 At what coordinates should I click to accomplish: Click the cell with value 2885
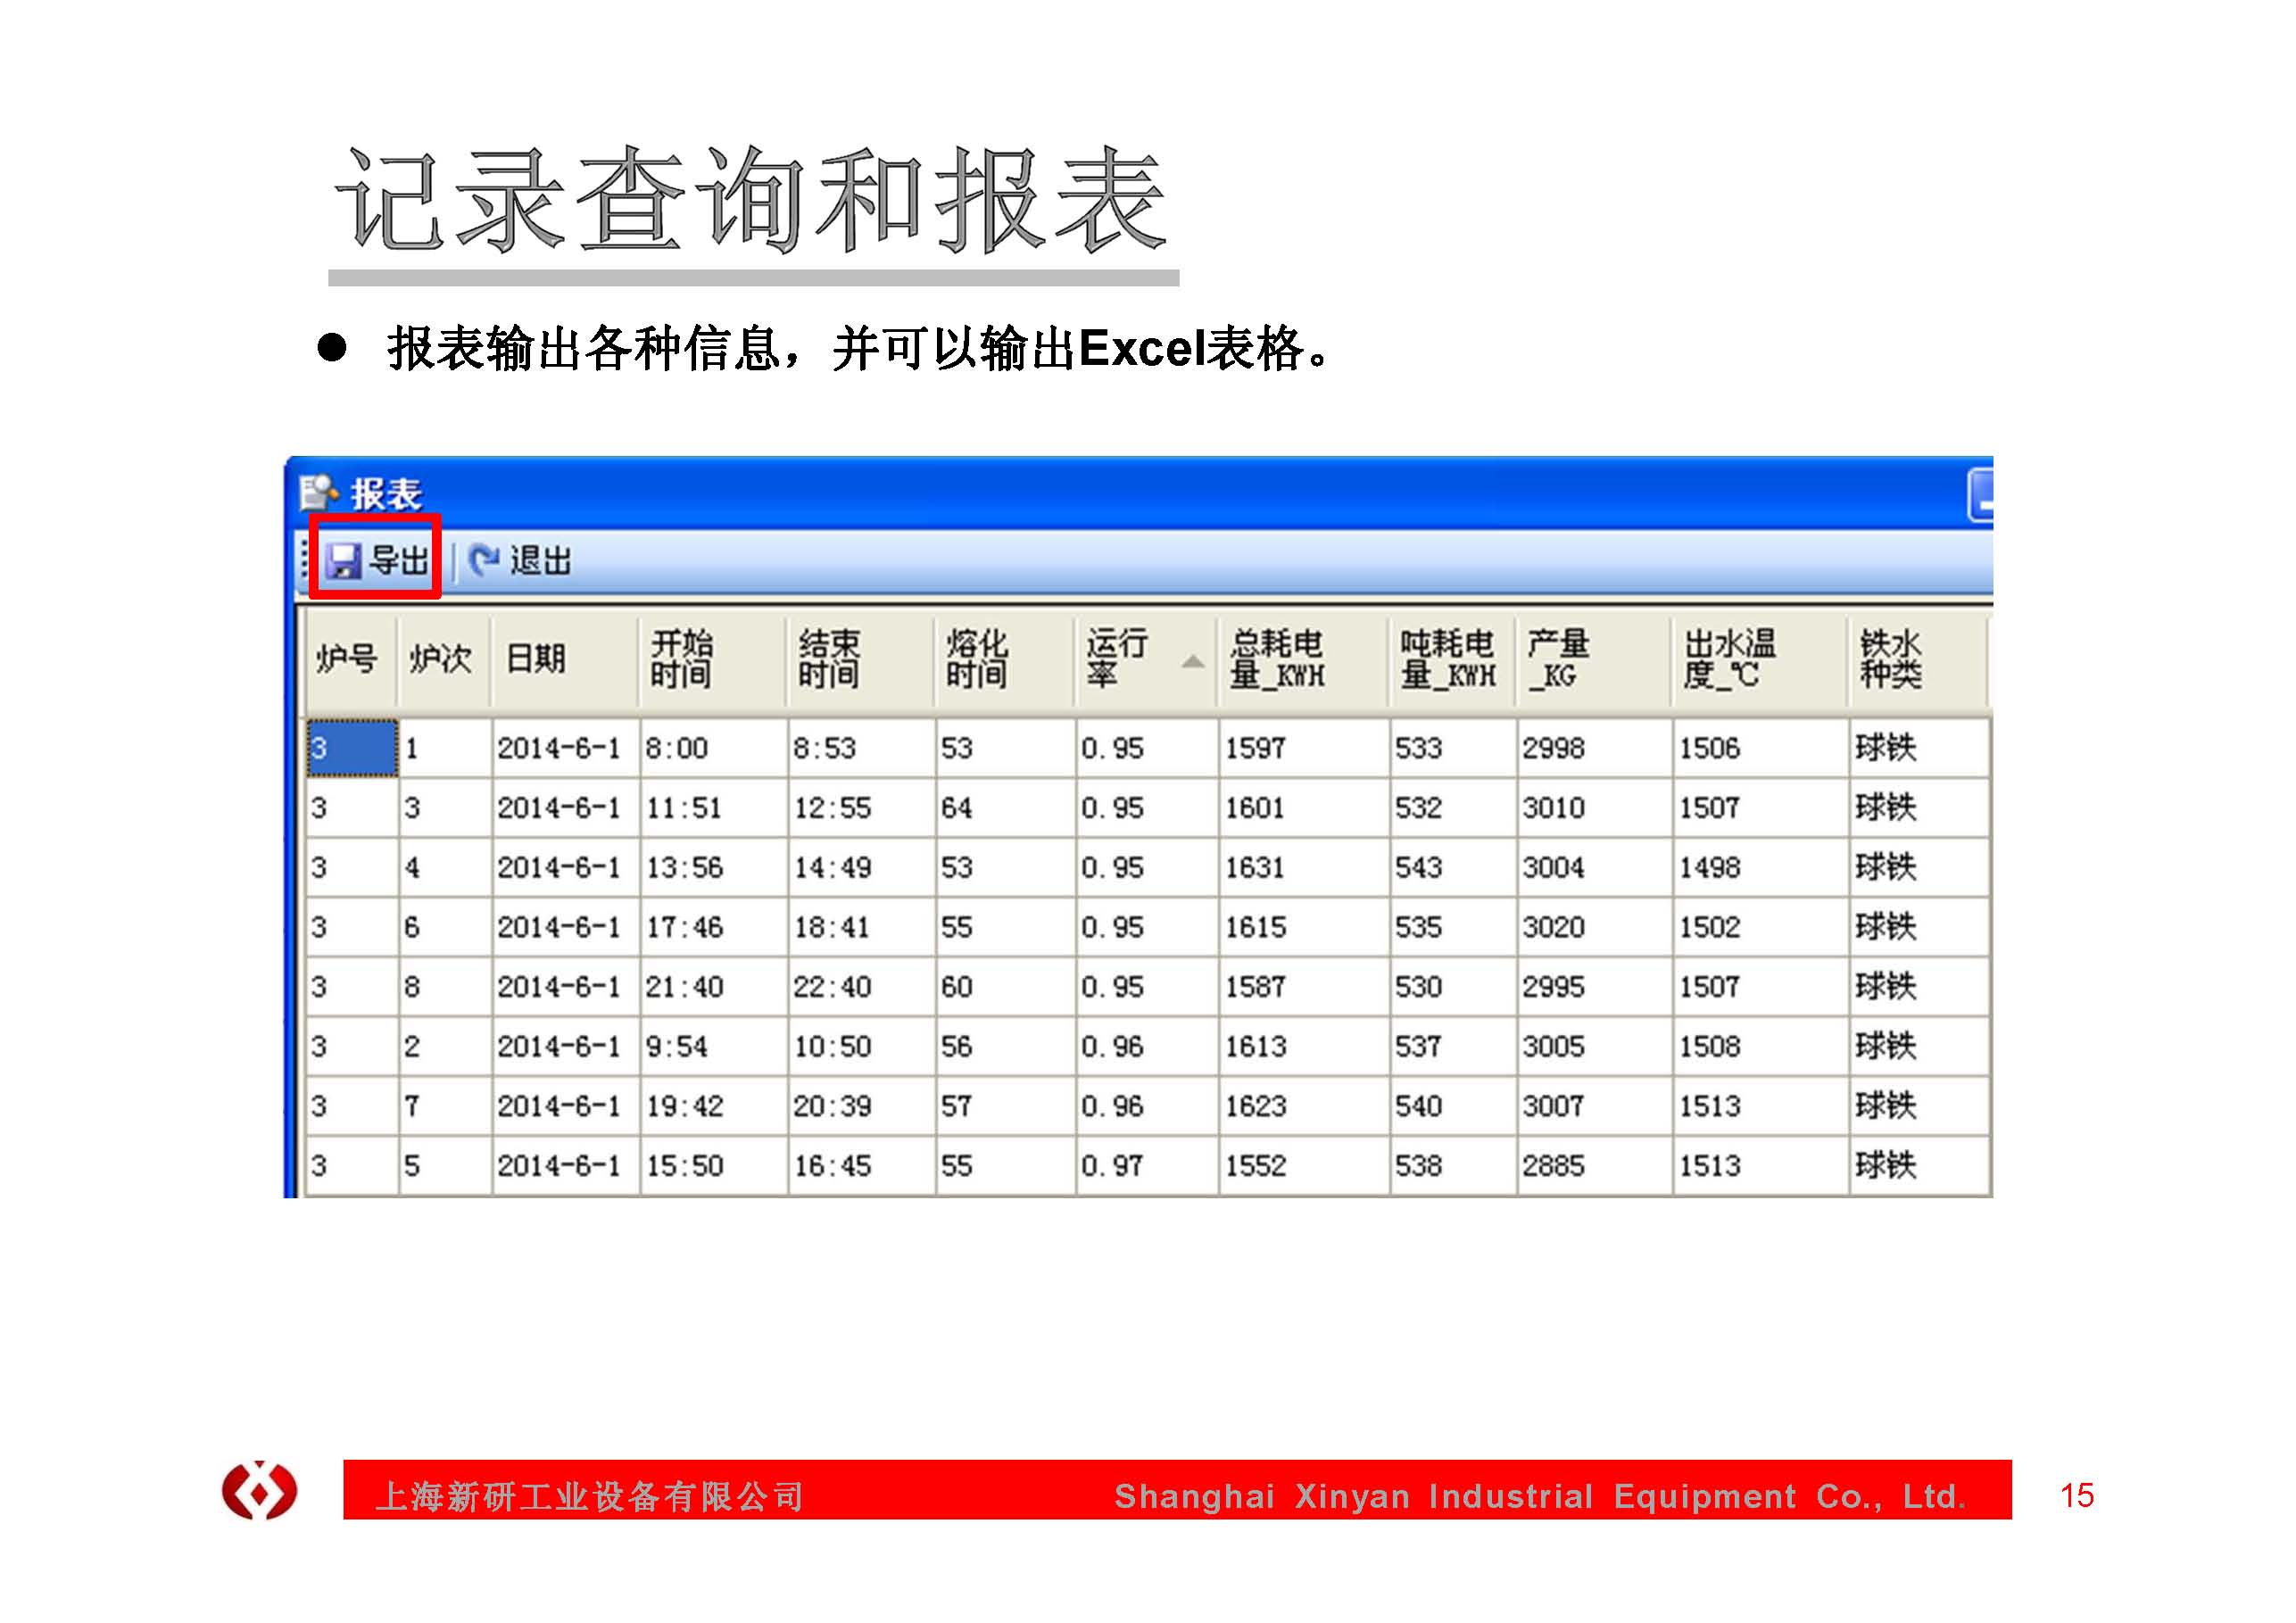(x=1595, y=1166)
